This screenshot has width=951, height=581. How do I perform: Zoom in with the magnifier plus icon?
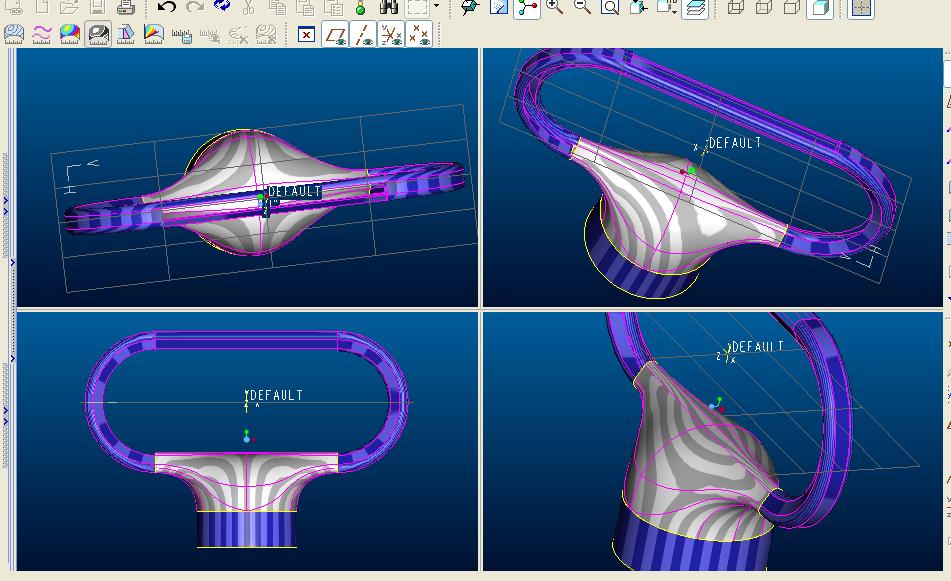pos(554,7)
